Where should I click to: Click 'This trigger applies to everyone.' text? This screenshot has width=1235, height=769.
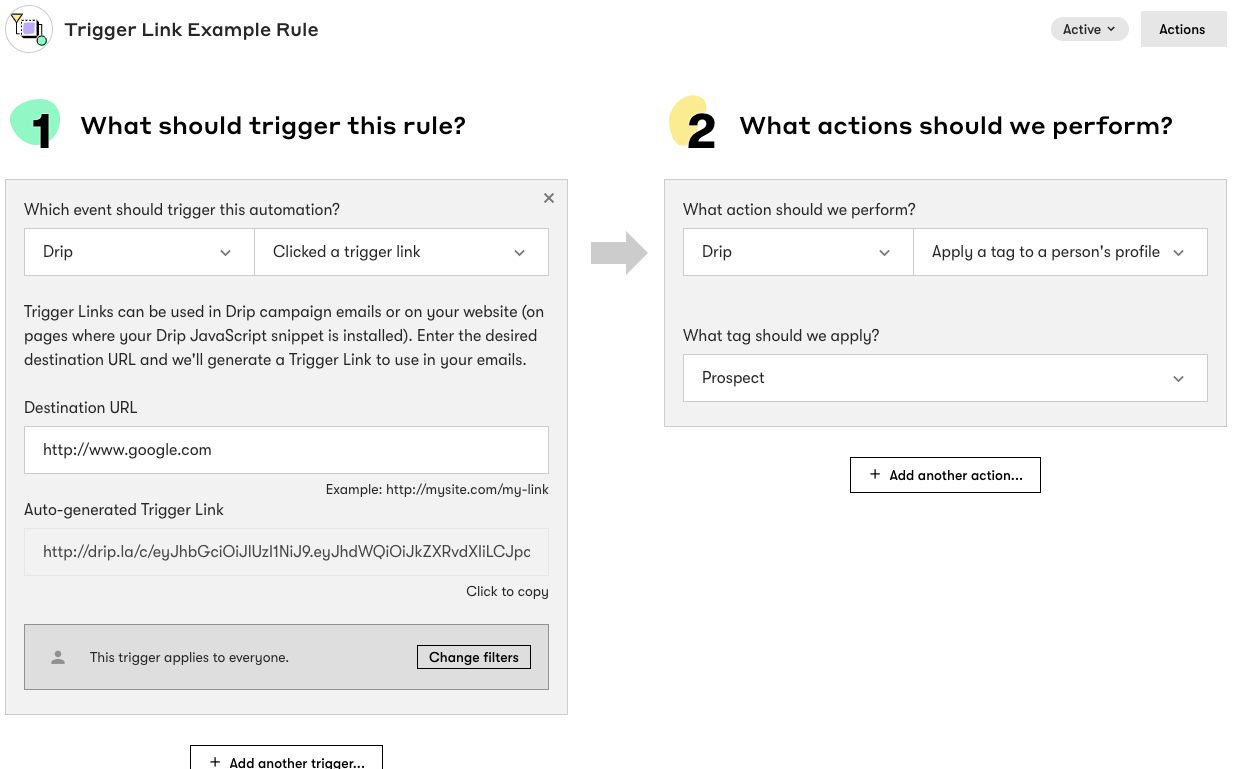pos(189,657)
